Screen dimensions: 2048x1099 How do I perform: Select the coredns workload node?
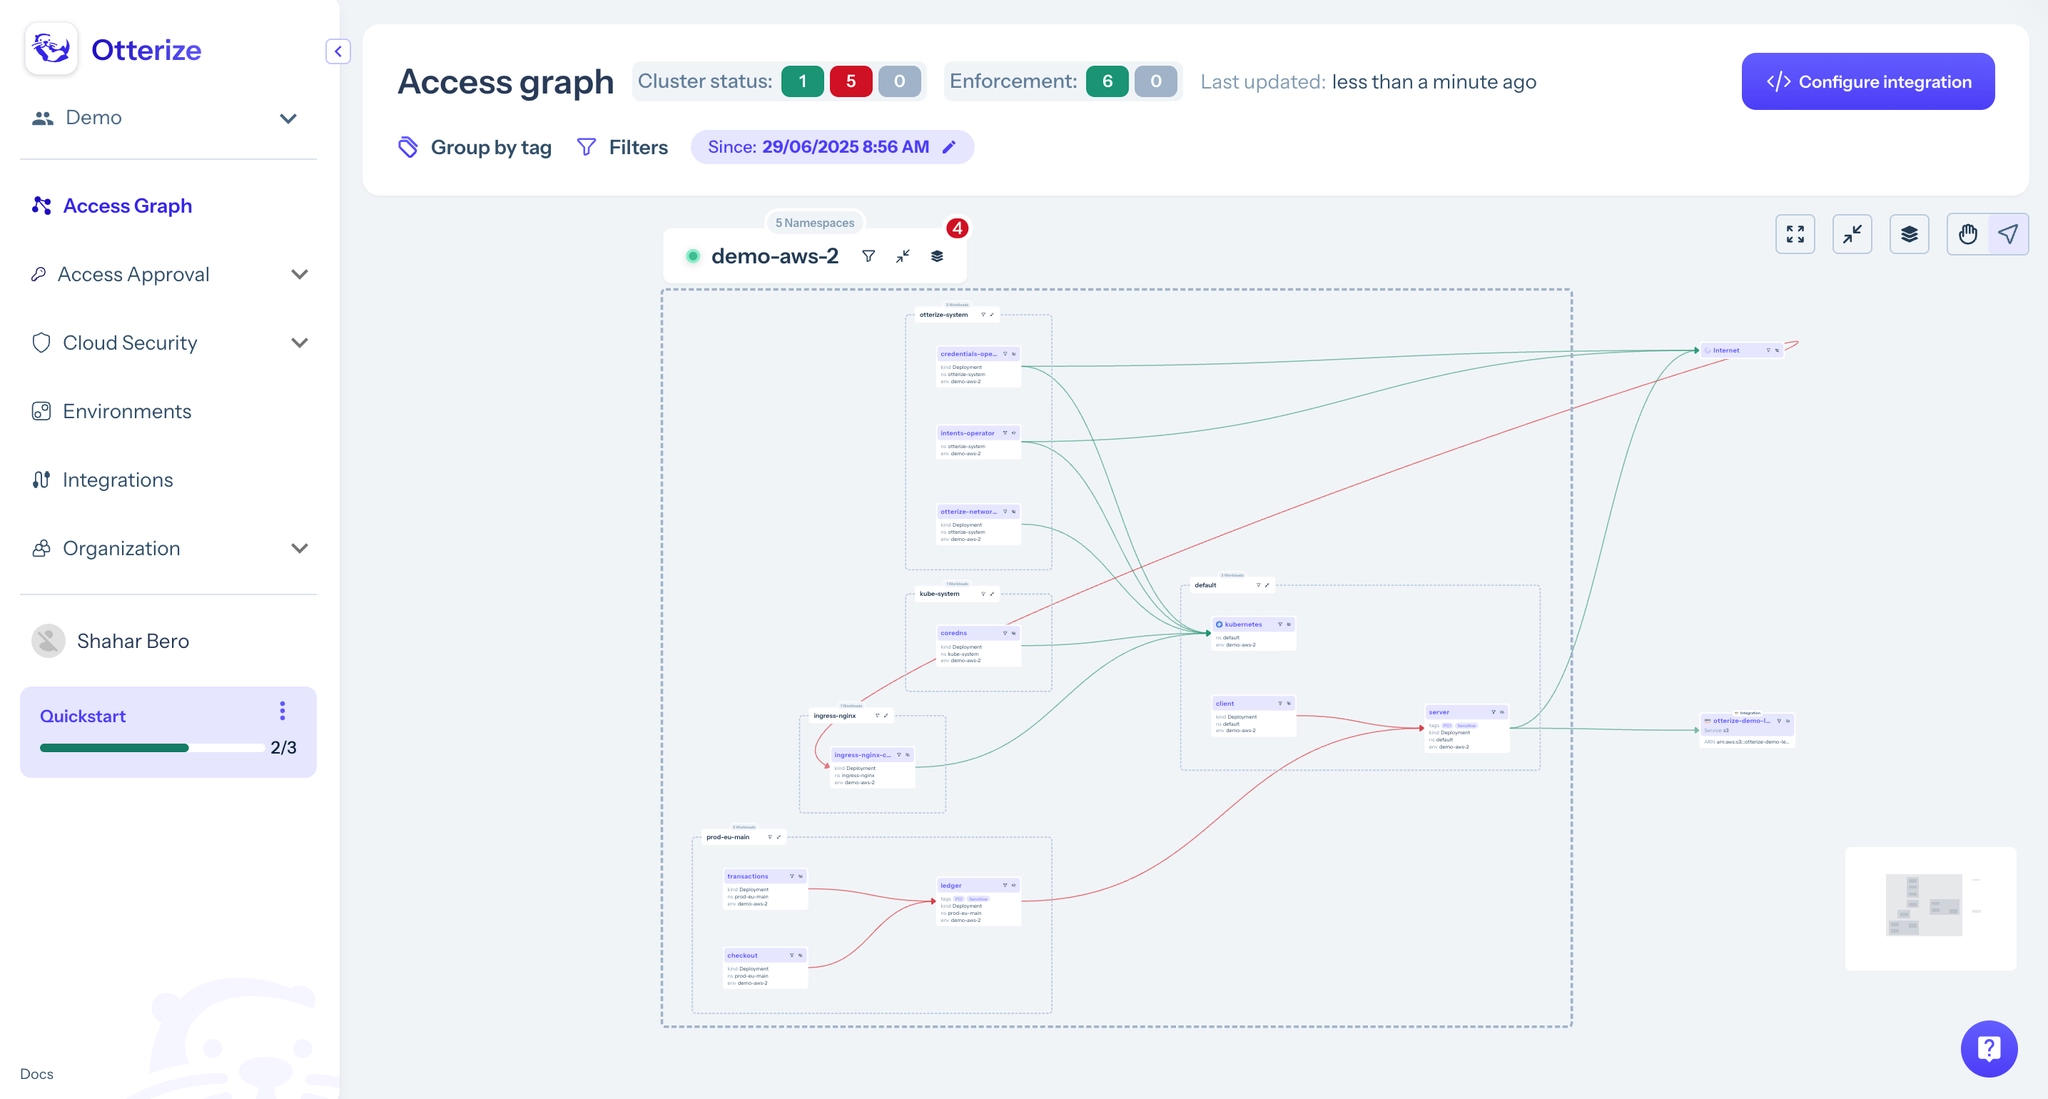pos(978,646)
